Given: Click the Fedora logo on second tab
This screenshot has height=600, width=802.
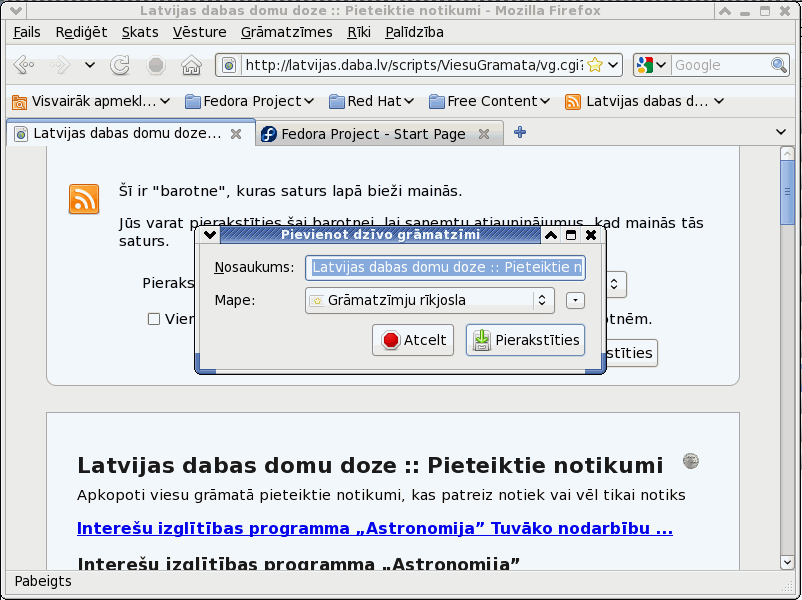Looking at the screenshot, I should click(x=269, y=134).
